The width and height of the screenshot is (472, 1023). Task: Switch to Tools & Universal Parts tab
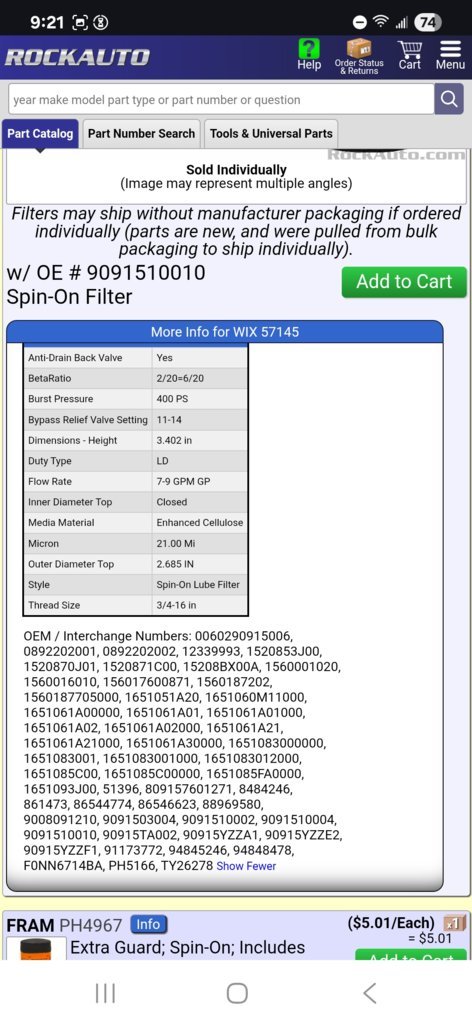pyautogui.click(x=271, y=134)
